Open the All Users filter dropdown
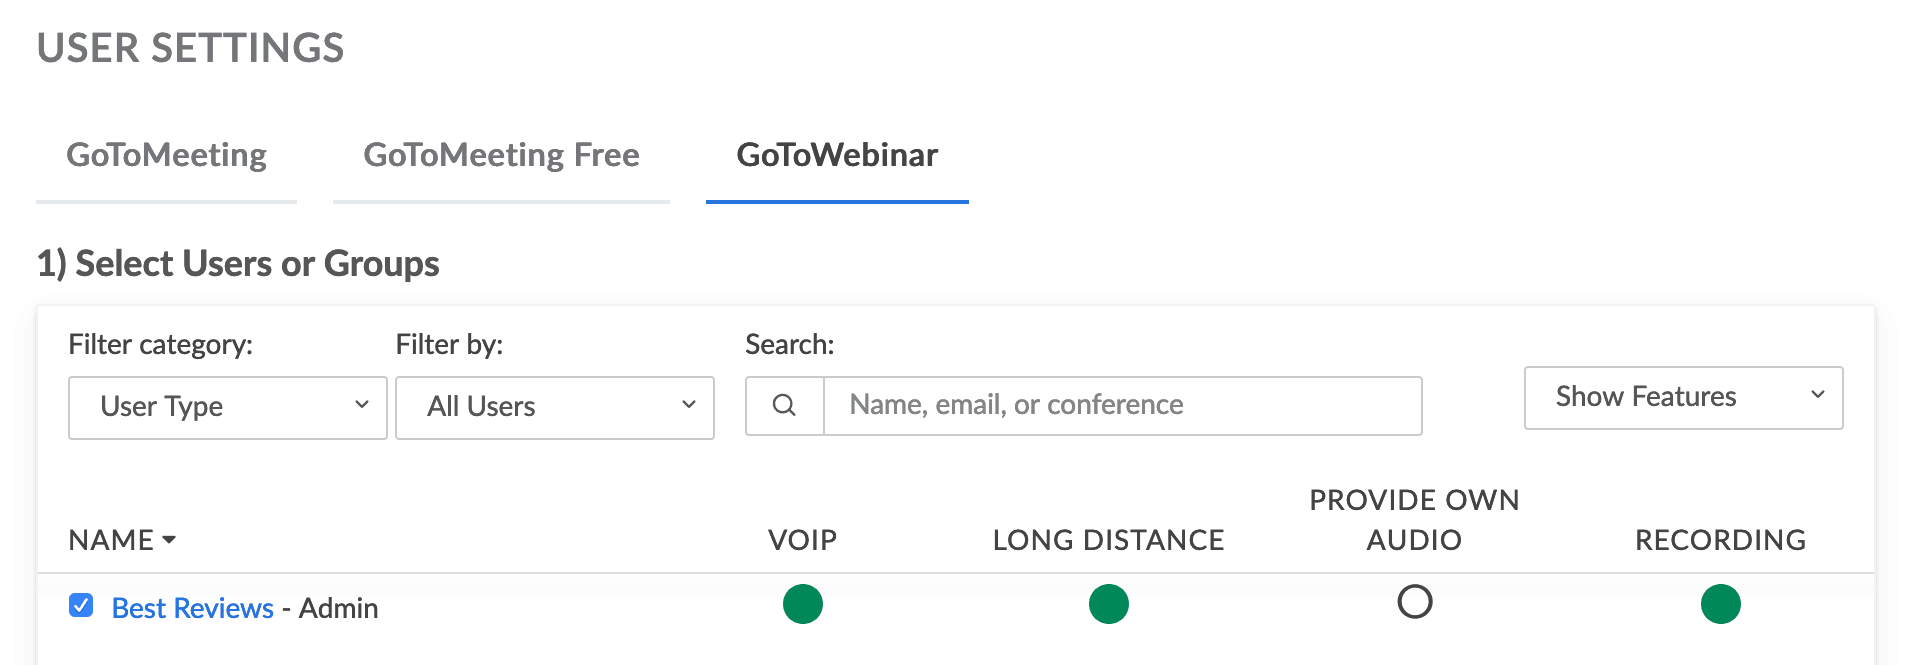This screenshot has height=665, width=1913. (x=554, y=406)
